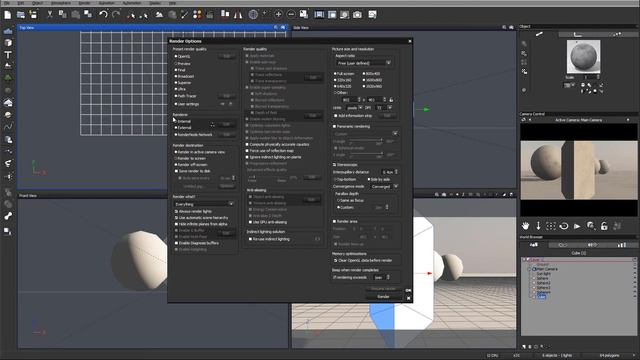Click the lock aspect ratio icon beside size fields
Screen dimensions: 640x360
tap(391, 100)
